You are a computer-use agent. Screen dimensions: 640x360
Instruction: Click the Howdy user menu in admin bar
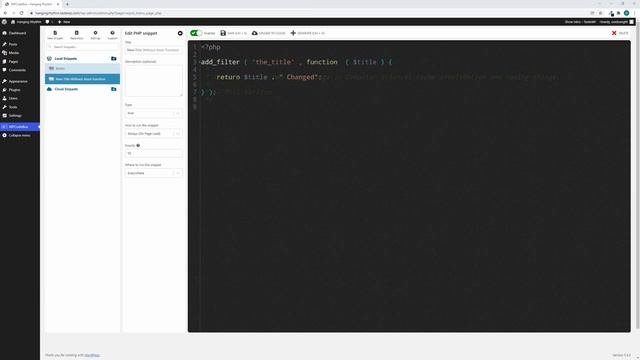point(616,22)
